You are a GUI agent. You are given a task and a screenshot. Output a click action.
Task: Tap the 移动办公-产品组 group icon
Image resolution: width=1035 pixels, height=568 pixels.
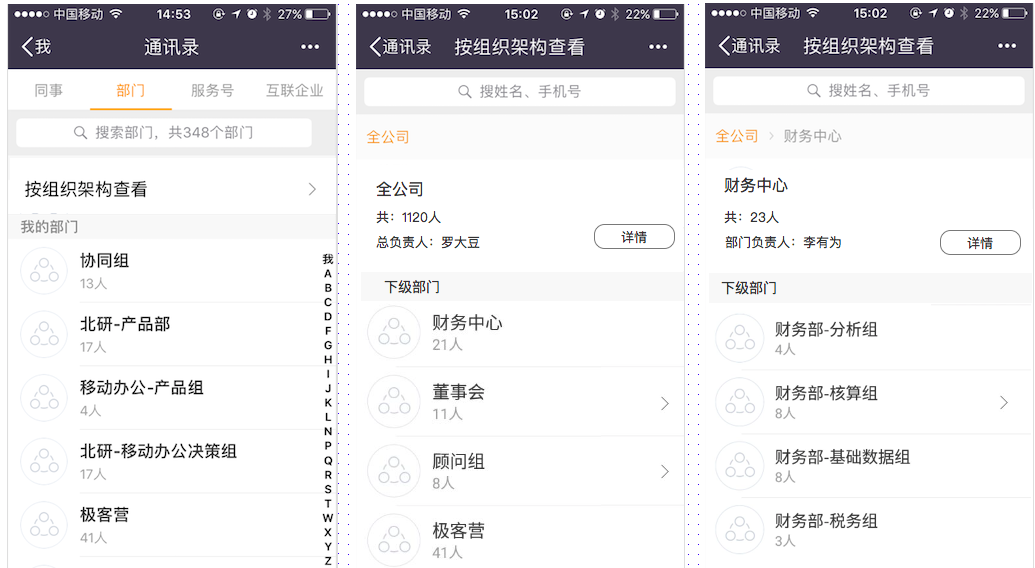(44, 398)
